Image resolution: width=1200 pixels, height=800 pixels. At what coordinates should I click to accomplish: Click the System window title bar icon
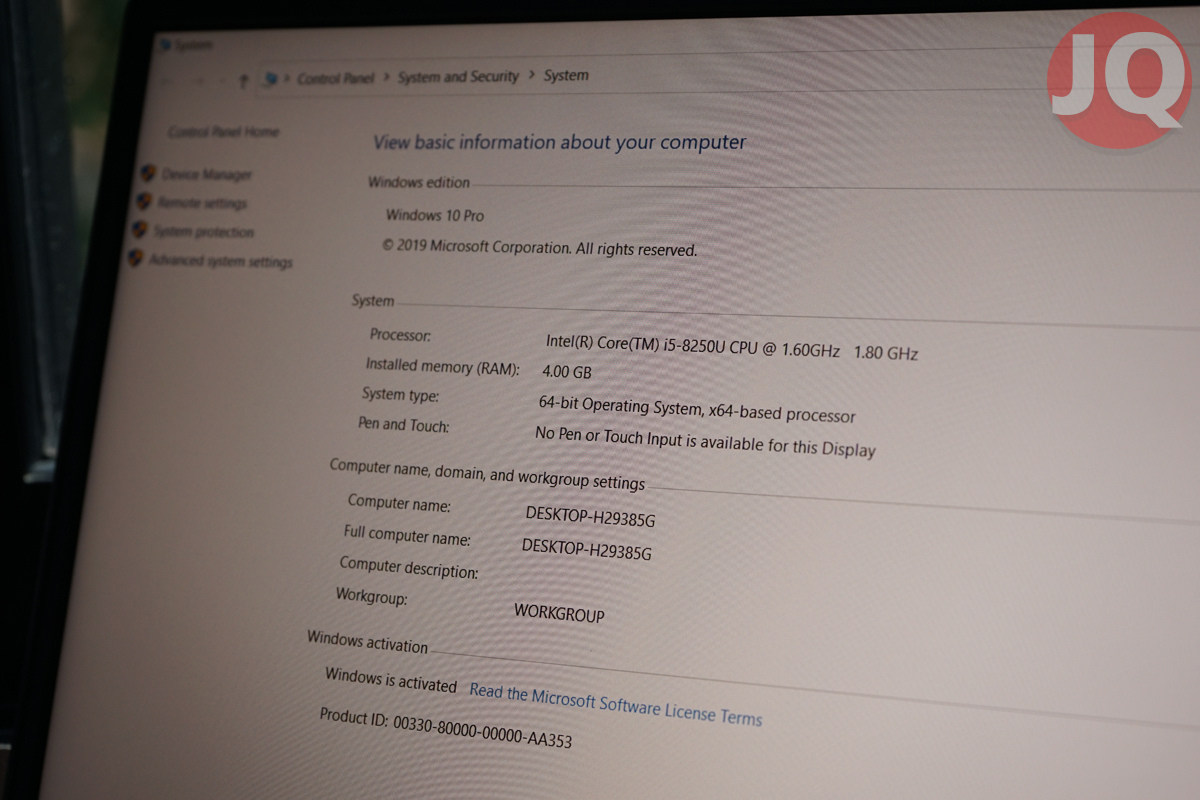click(166, 44)
